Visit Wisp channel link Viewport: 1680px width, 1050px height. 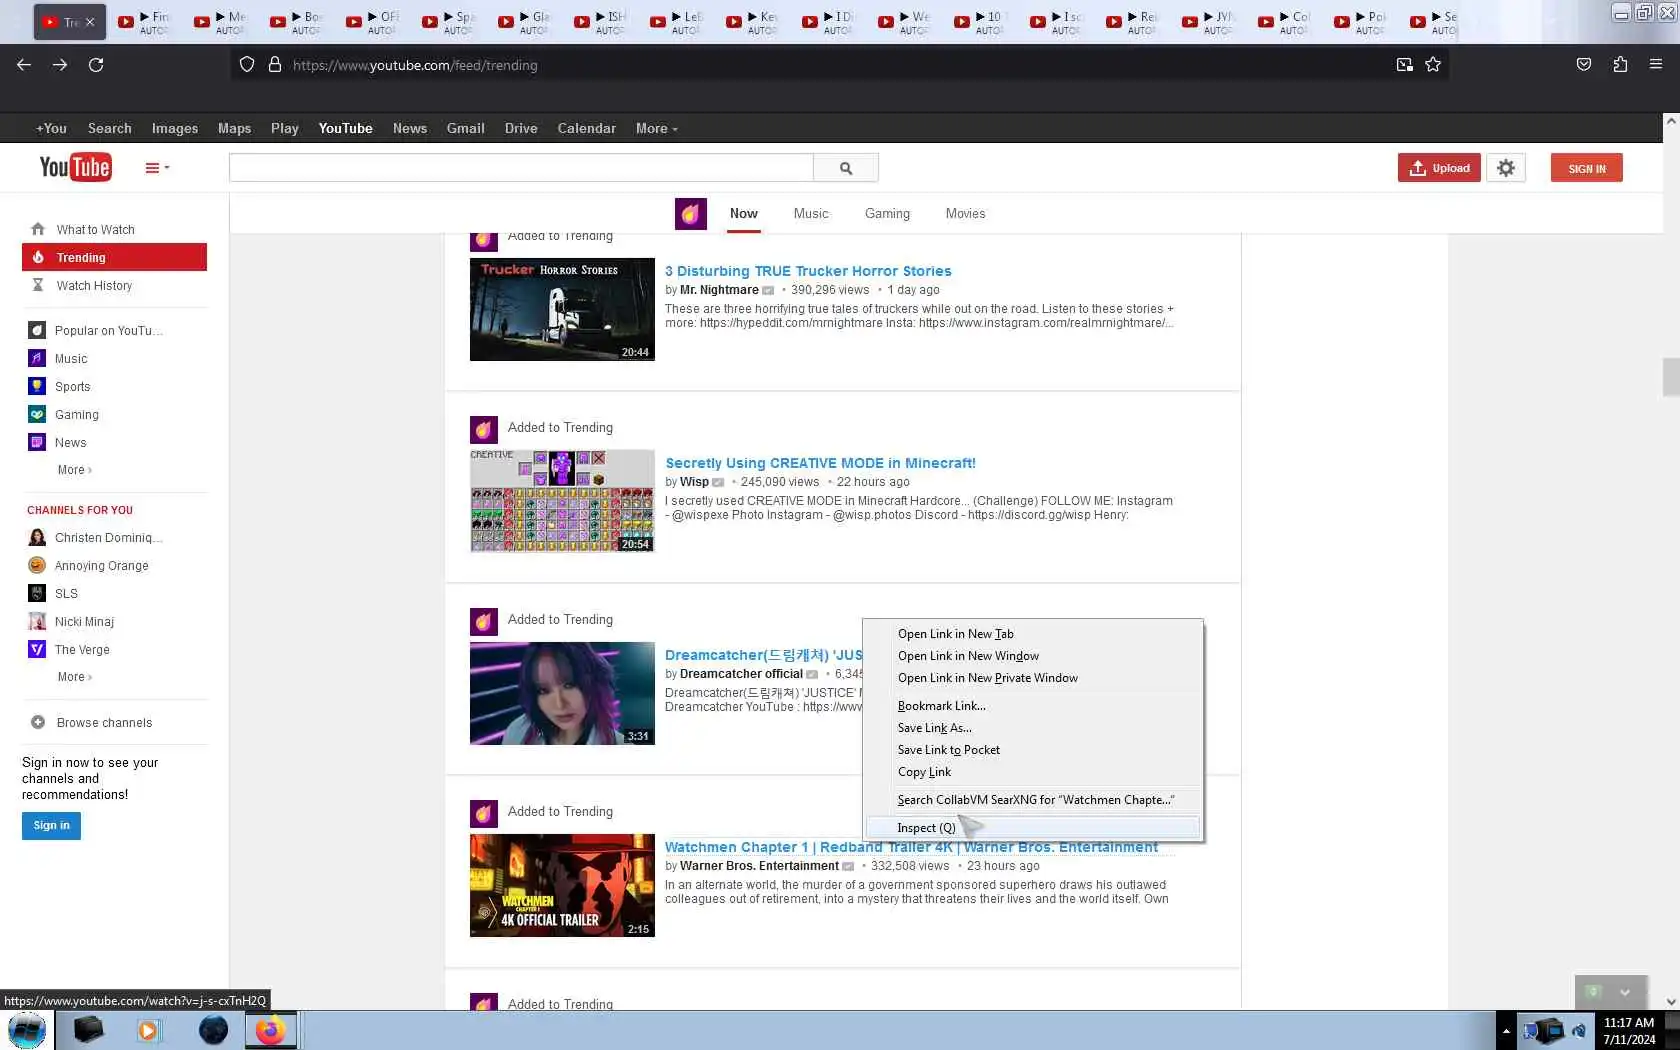(694, 482)
